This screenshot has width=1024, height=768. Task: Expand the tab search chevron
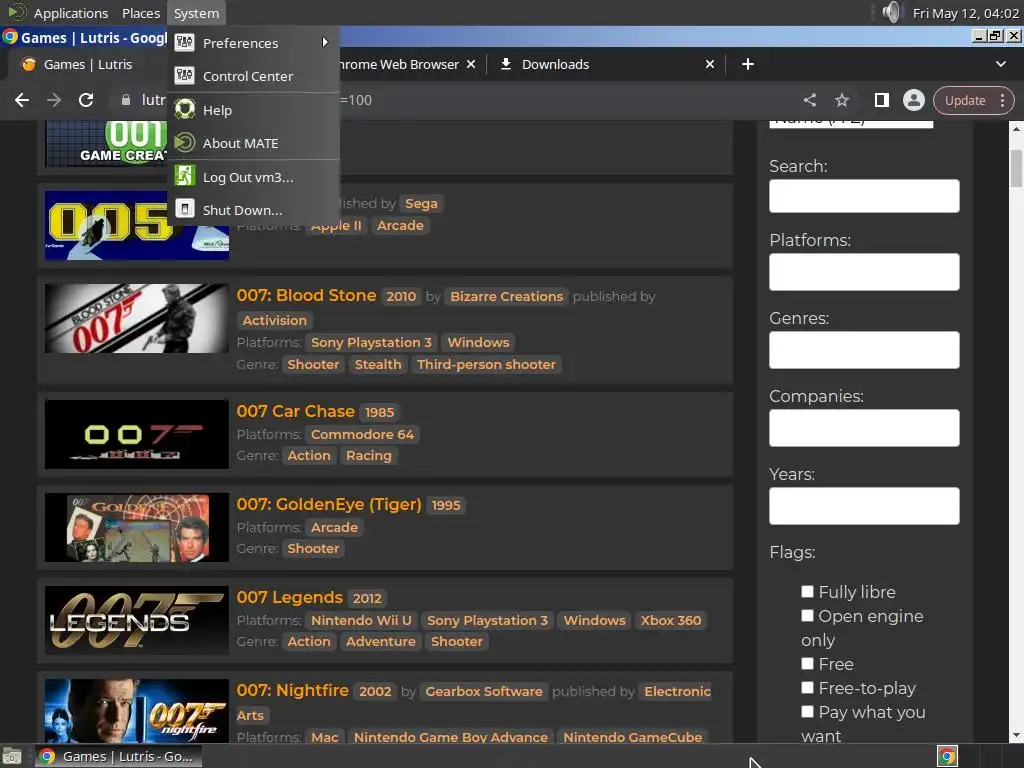click(x=1000, y=64)
